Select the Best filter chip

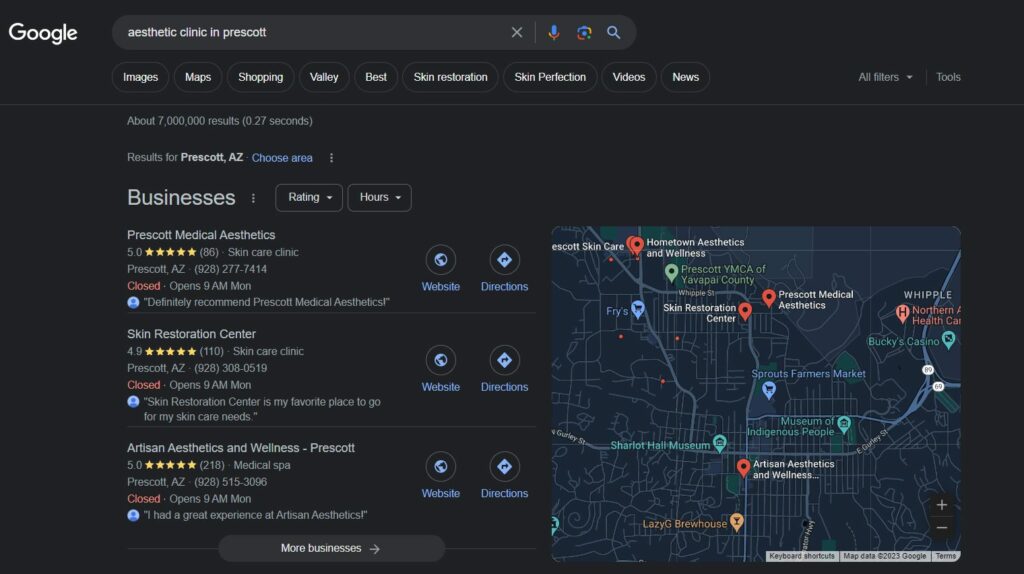point(376,77)
